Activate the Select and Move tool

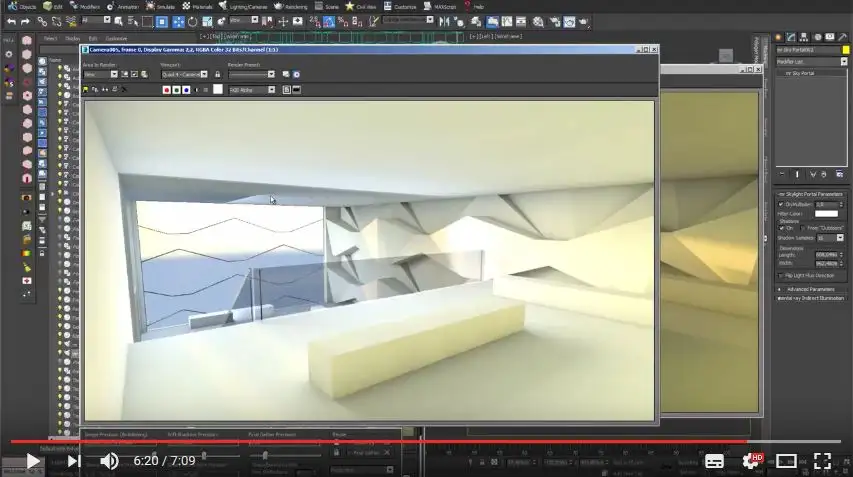tap(178, 22)
